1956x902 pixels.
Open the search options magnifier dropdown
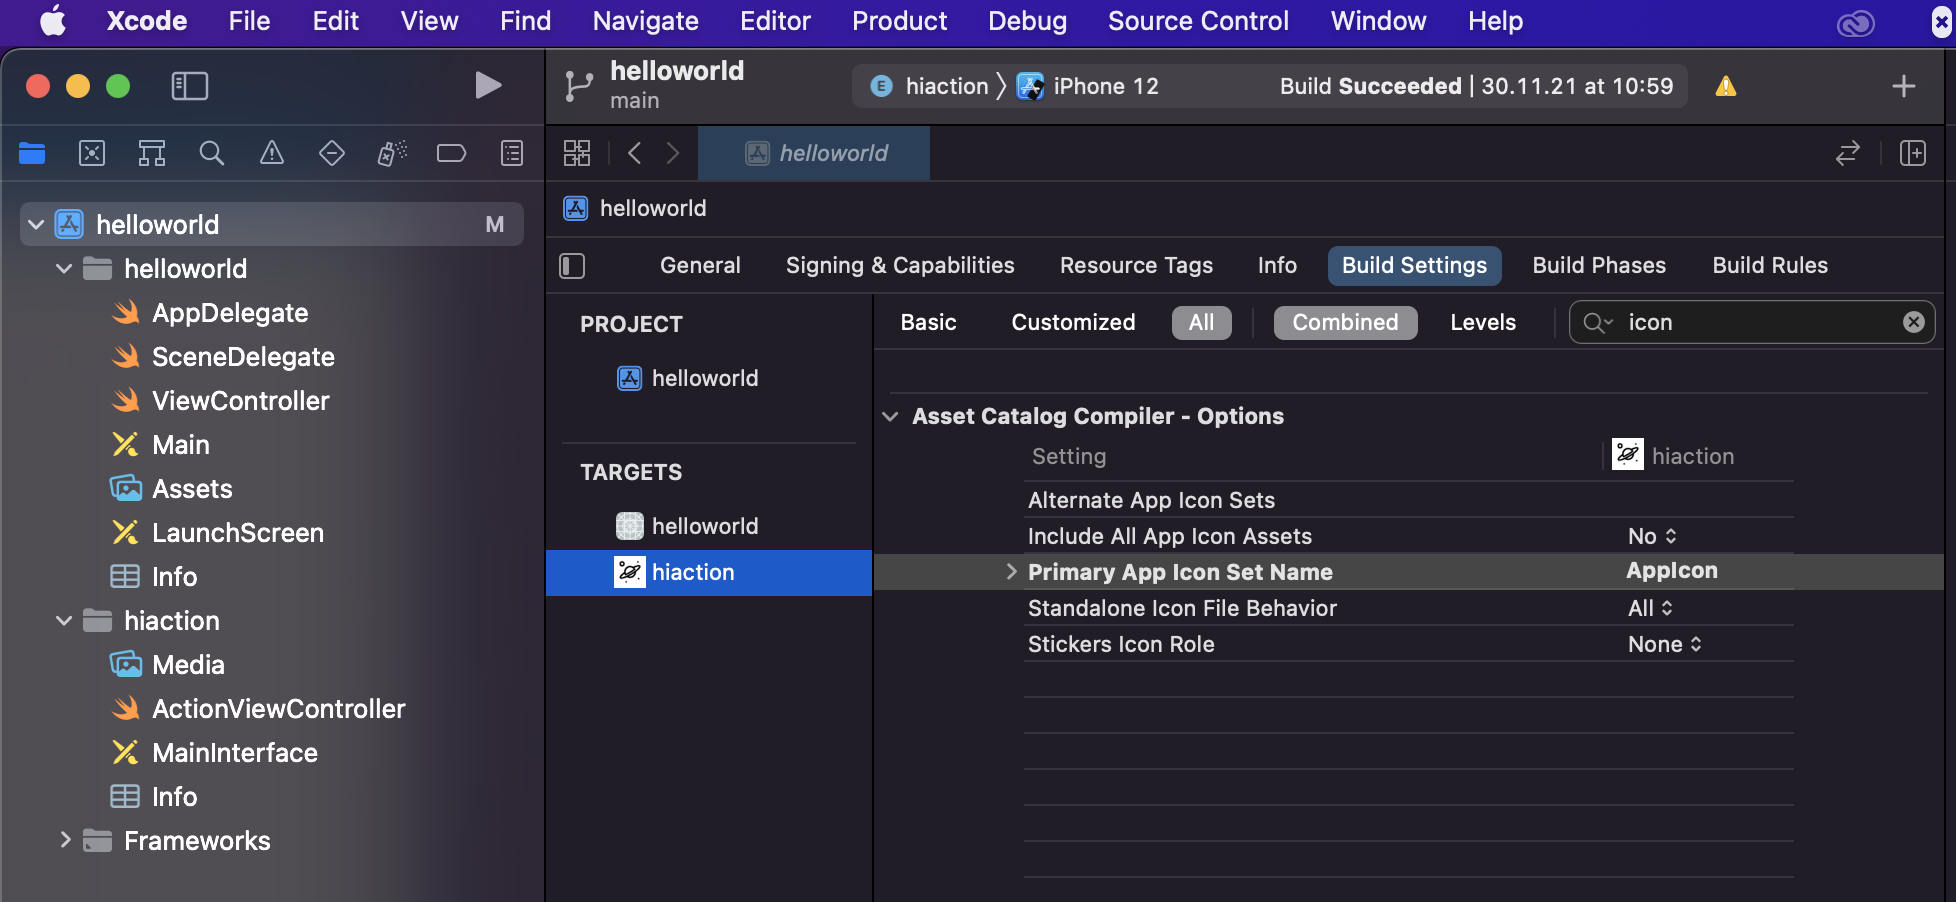tap(1598, 322)
